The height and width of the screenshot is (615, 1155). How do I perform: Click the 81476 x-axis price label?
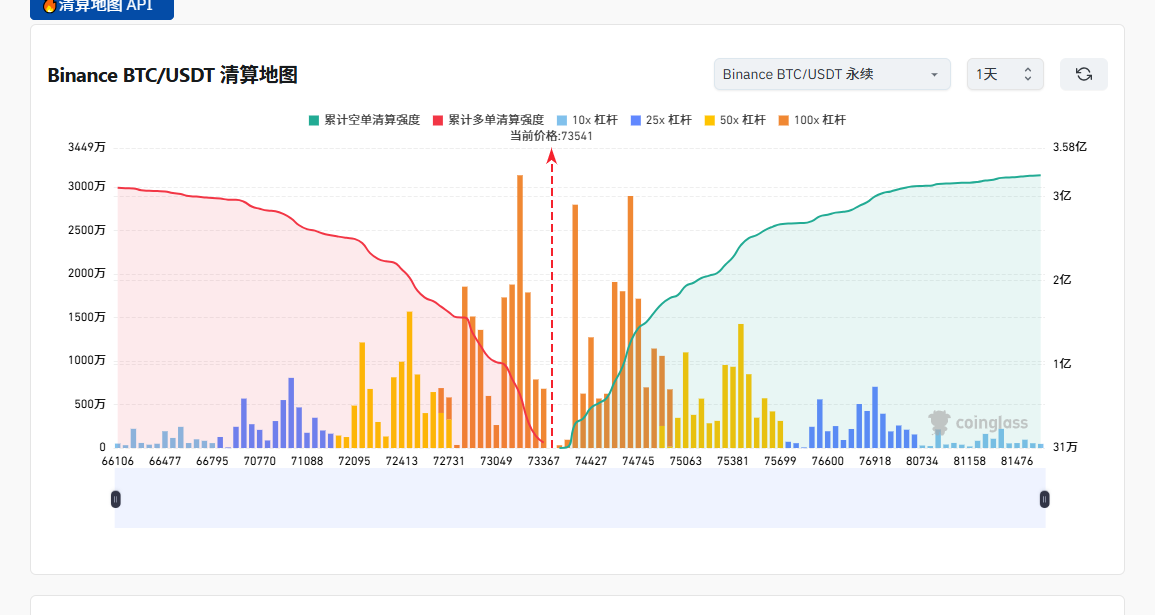[1017, 461]
